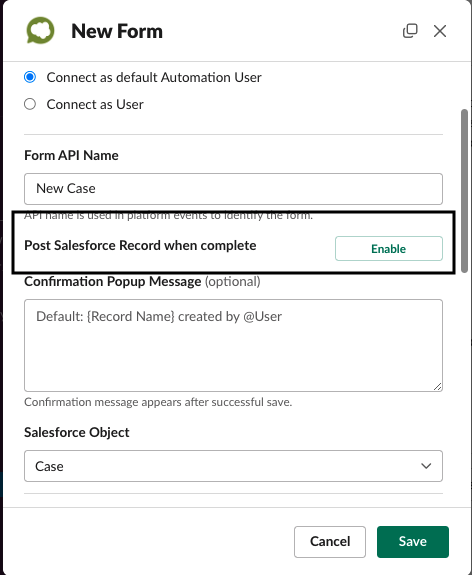Screen dimensions: 472x575
Task: Click the green Salesforce chat app logo
Action: 40,31
